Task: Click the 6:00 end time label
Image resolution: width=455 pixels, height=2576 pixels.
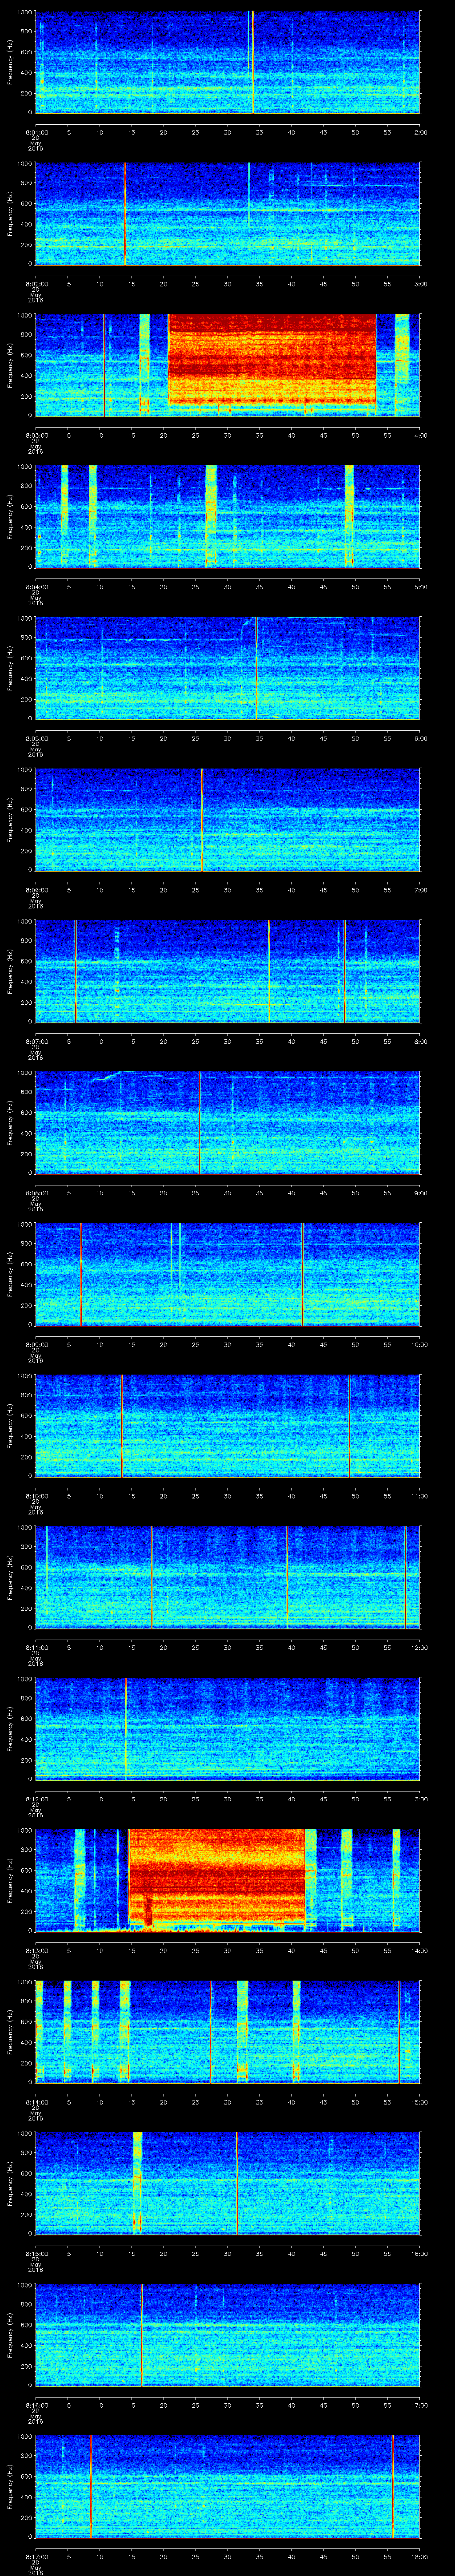Action: coord(420,738)
